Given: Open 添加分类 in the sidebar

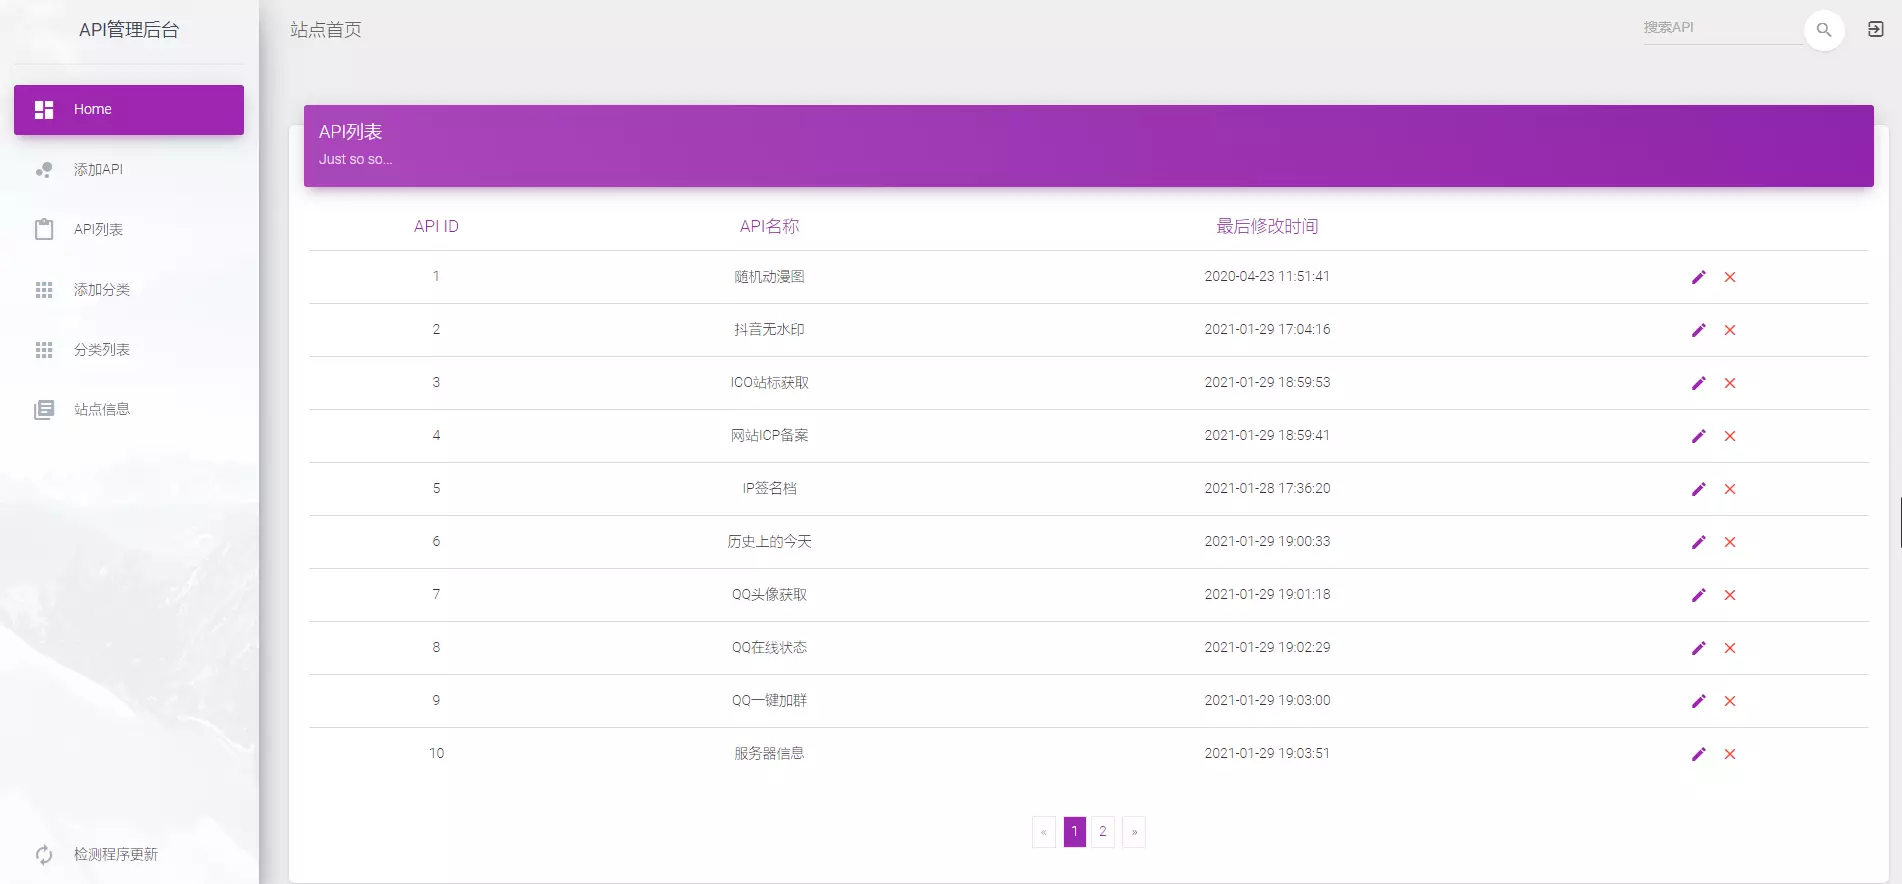Looking at the screenshot, I should coord(129,290).
